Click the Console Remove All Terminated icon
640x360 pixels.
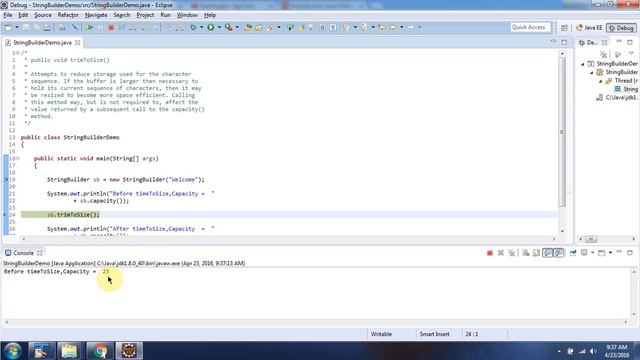(511, 253)
